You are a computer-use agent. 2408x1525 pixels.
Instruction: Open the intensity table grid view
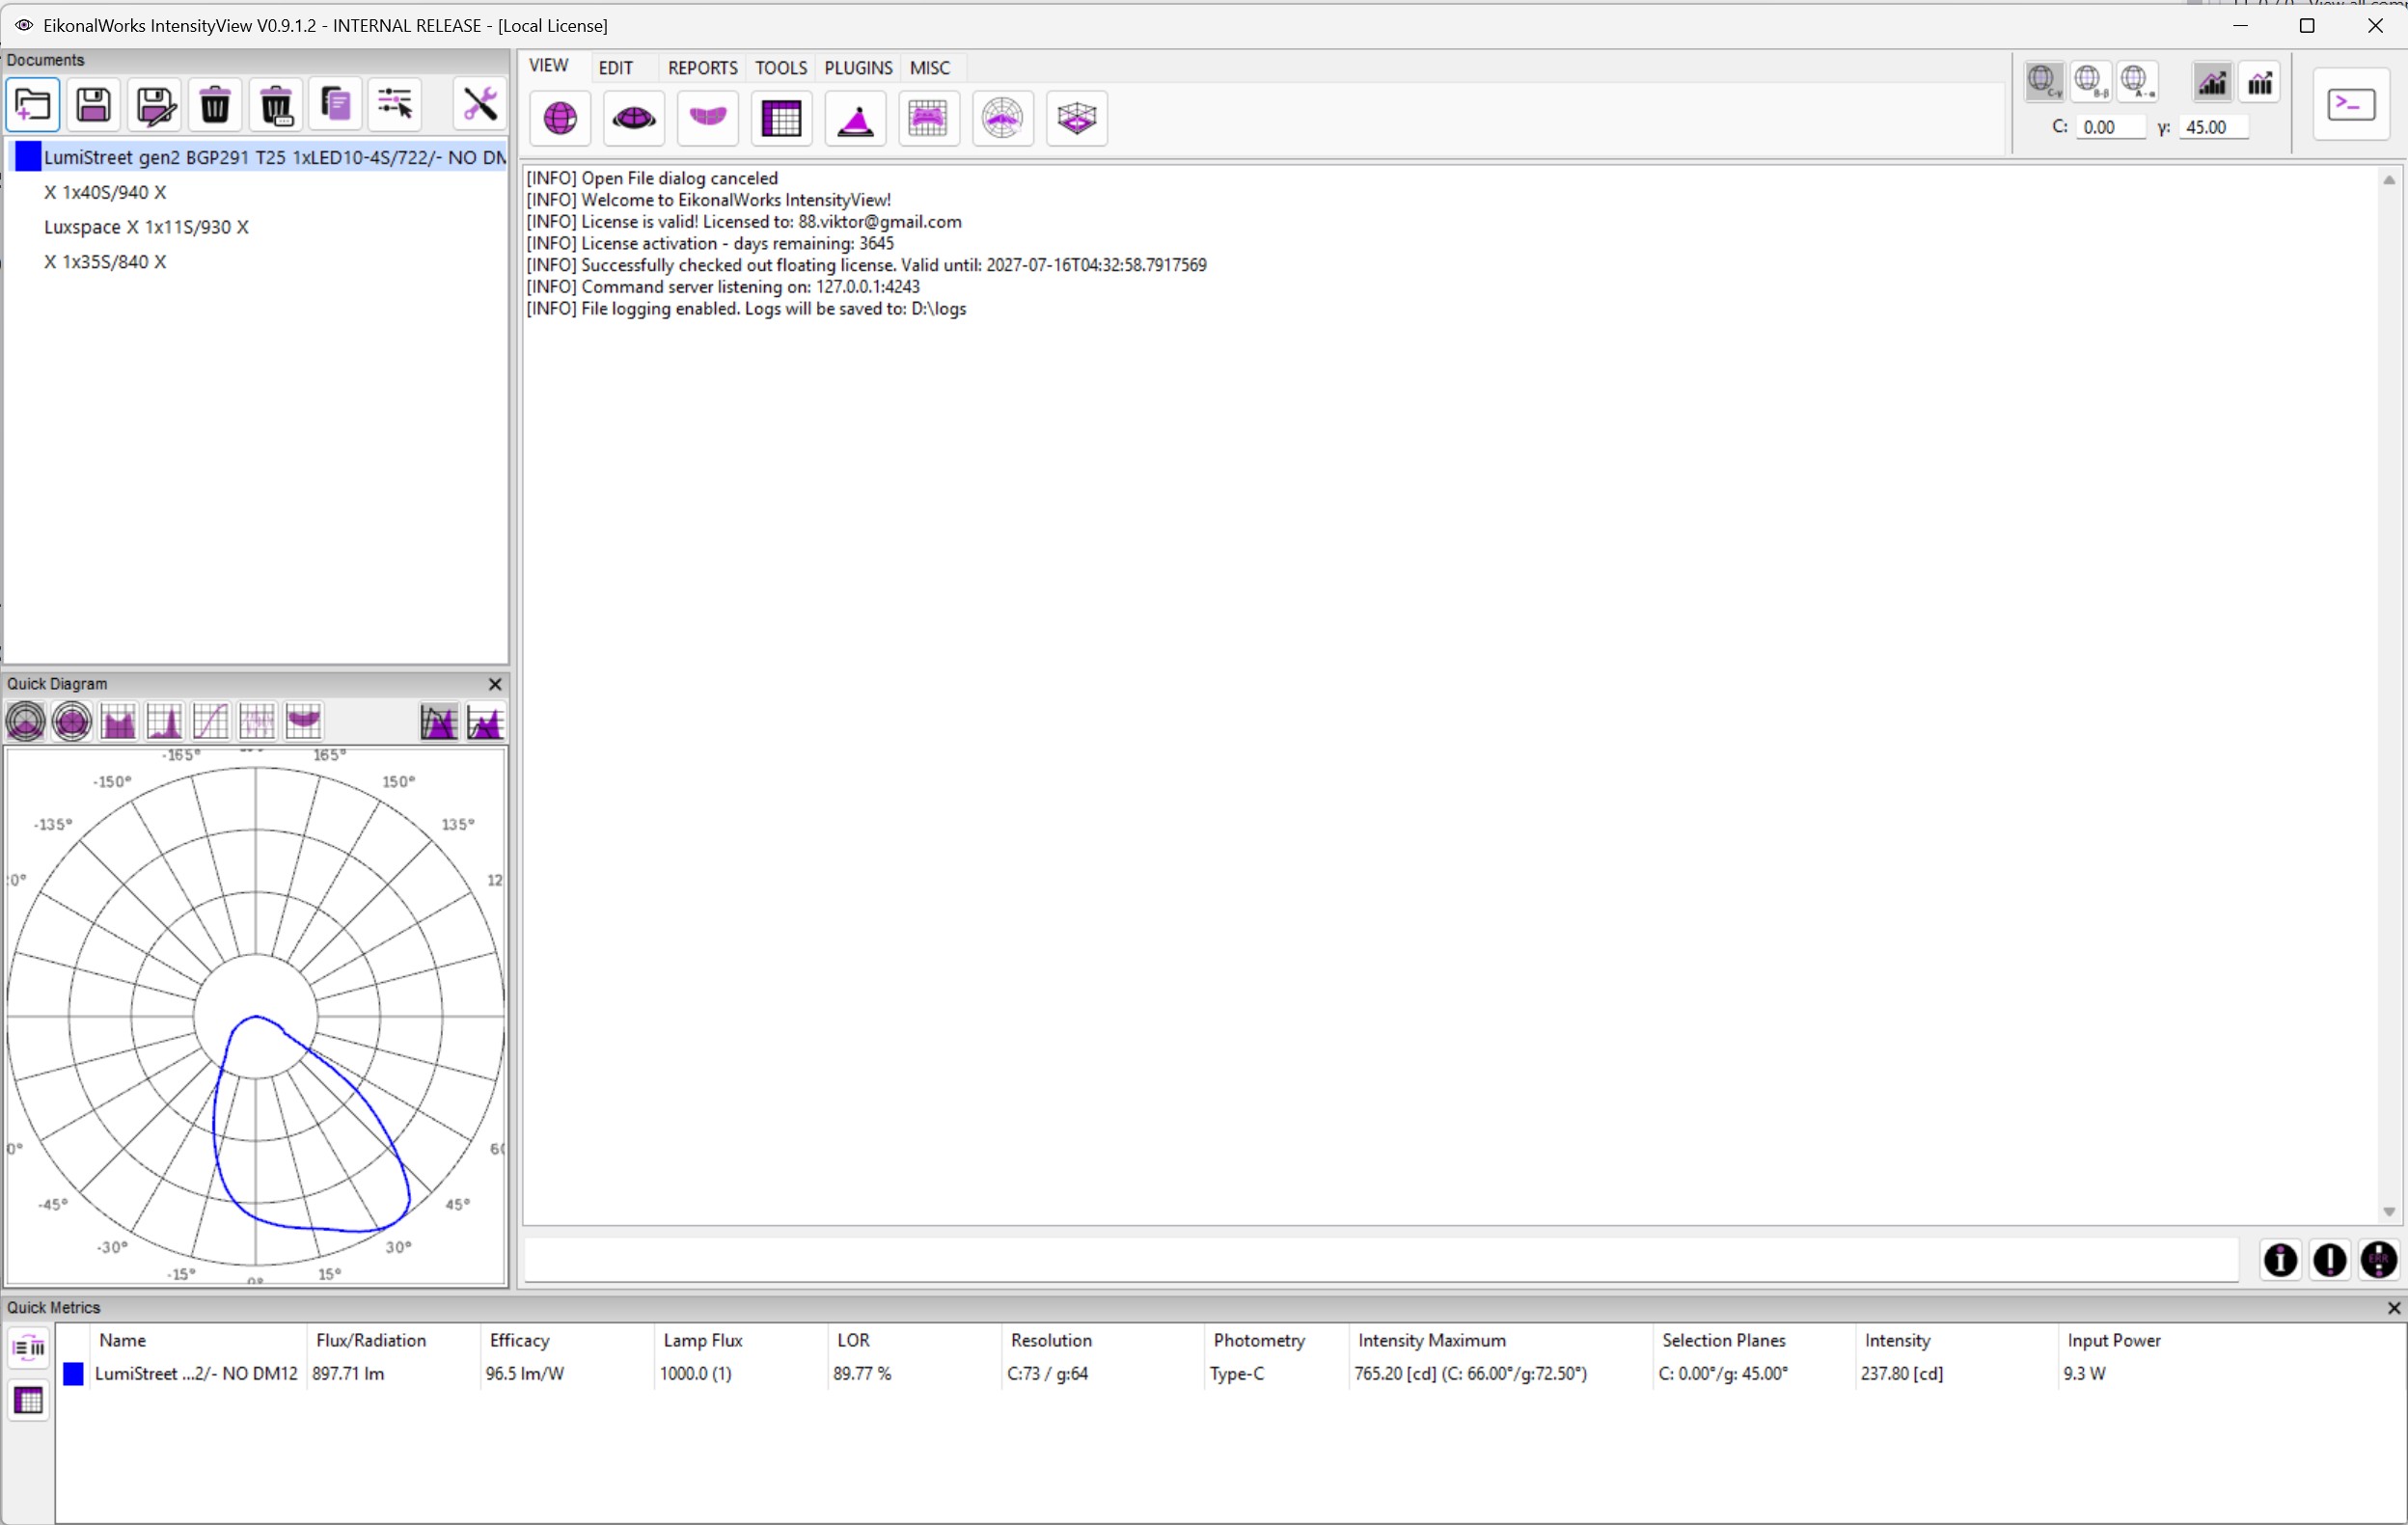point(782,119)
